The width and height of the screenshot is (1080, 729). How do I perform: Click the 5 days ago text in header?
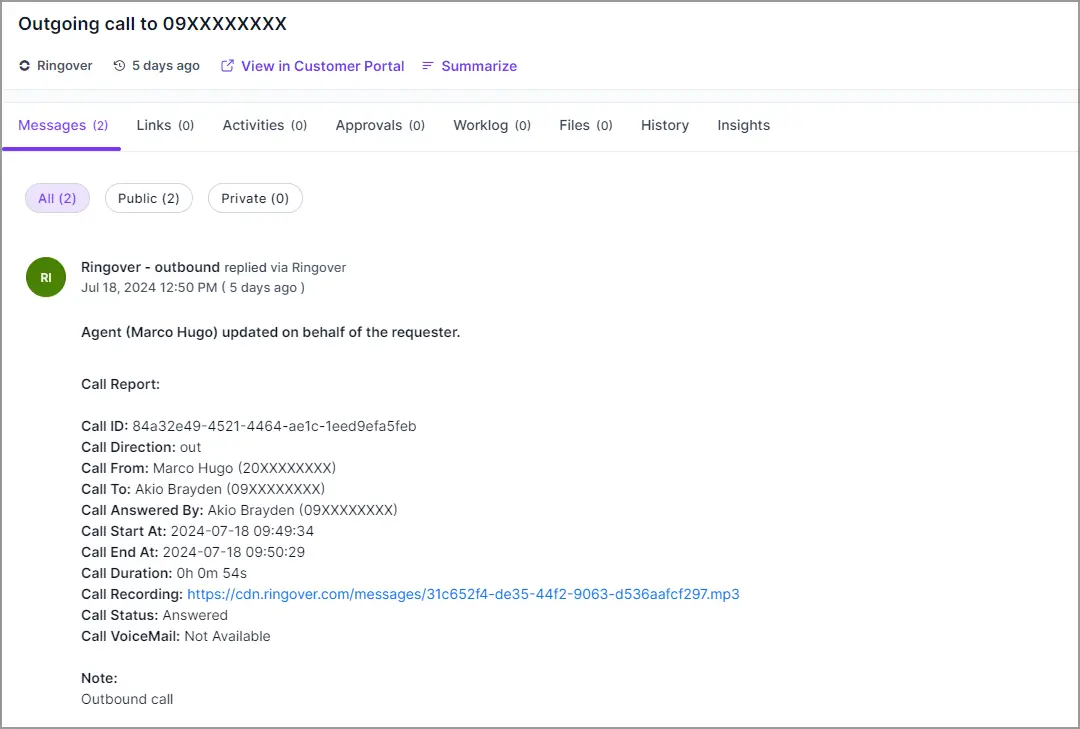point(166,65)
